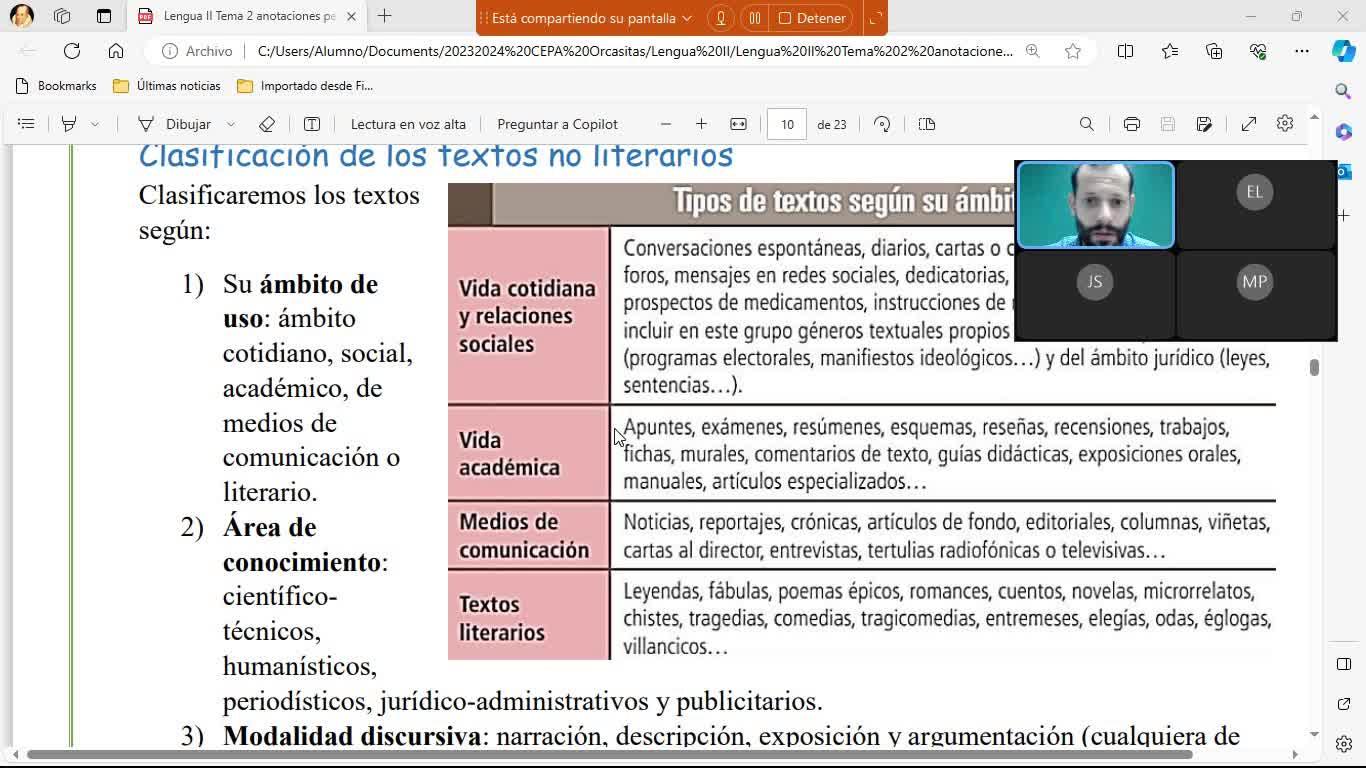Open Browser essentials
Screen dimensions: 1366x768
coord(1258,51)
